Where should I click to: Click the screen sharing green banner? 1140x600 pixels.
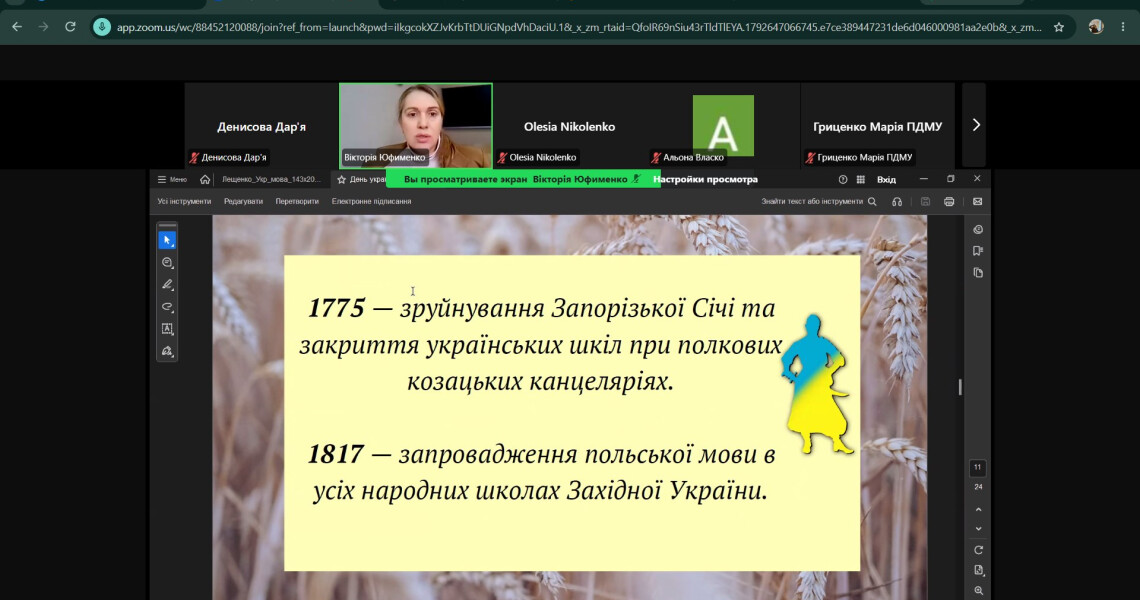pos(523,179)
